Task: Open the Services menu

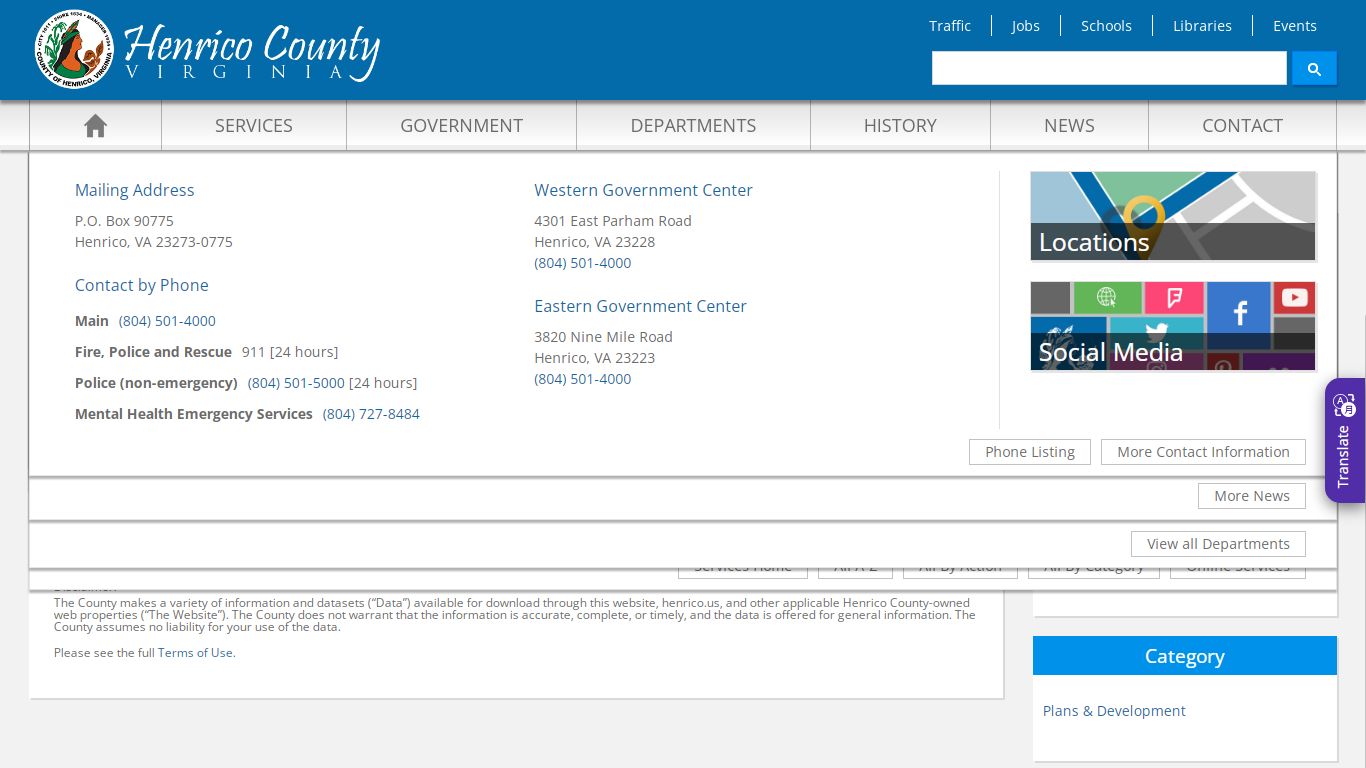Action: (x=254, y=125)
